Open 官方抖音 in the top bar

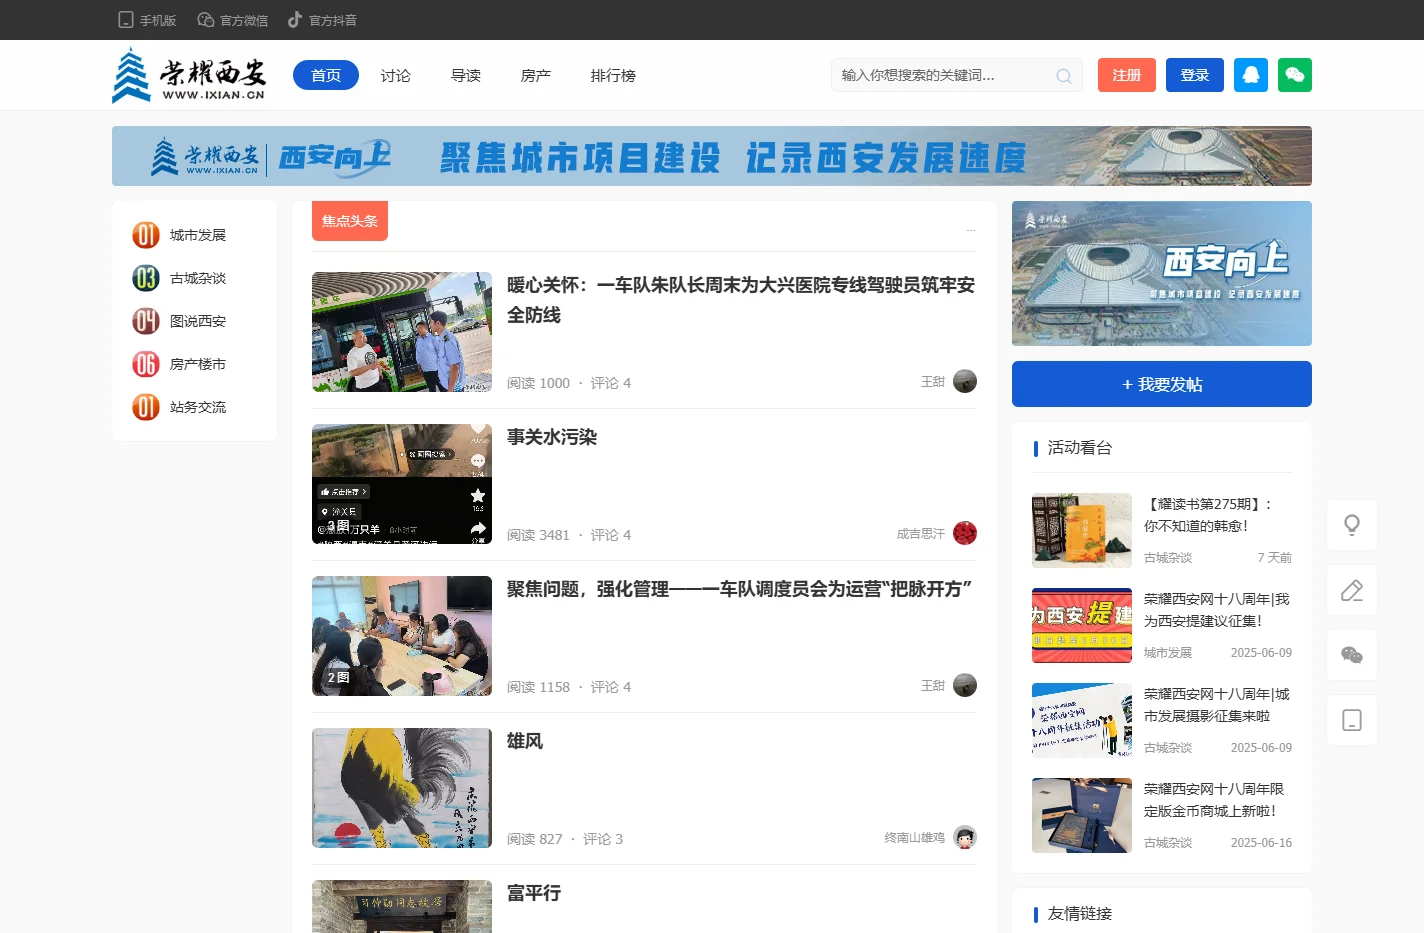coord(322,20)
